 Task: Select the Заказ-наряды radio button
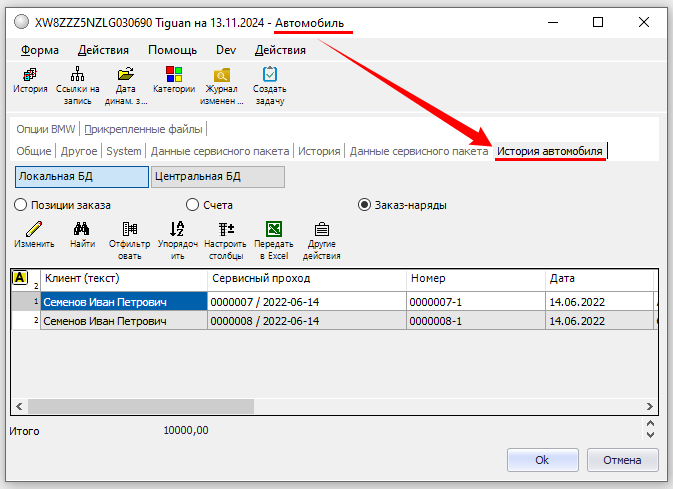point(365,205)
